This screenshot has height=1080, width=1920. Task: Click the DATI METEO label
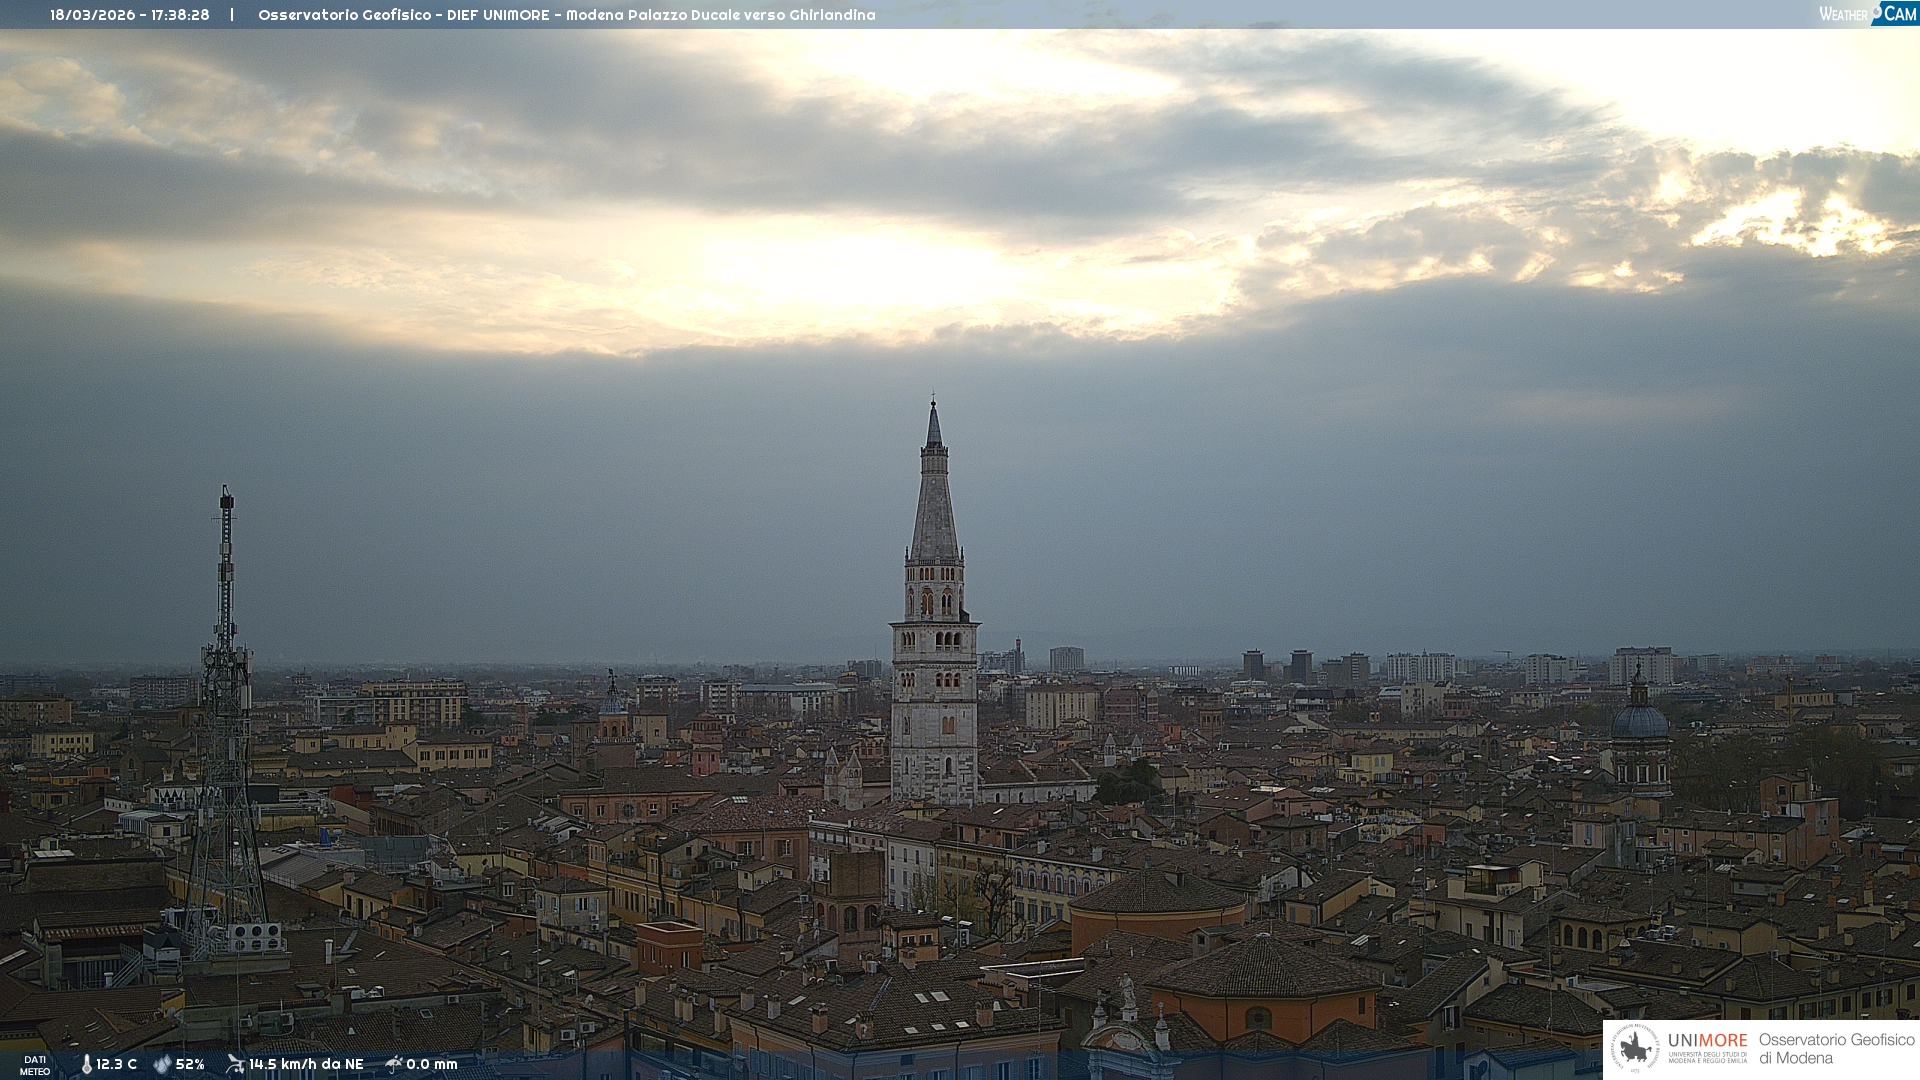(35, 1066)
